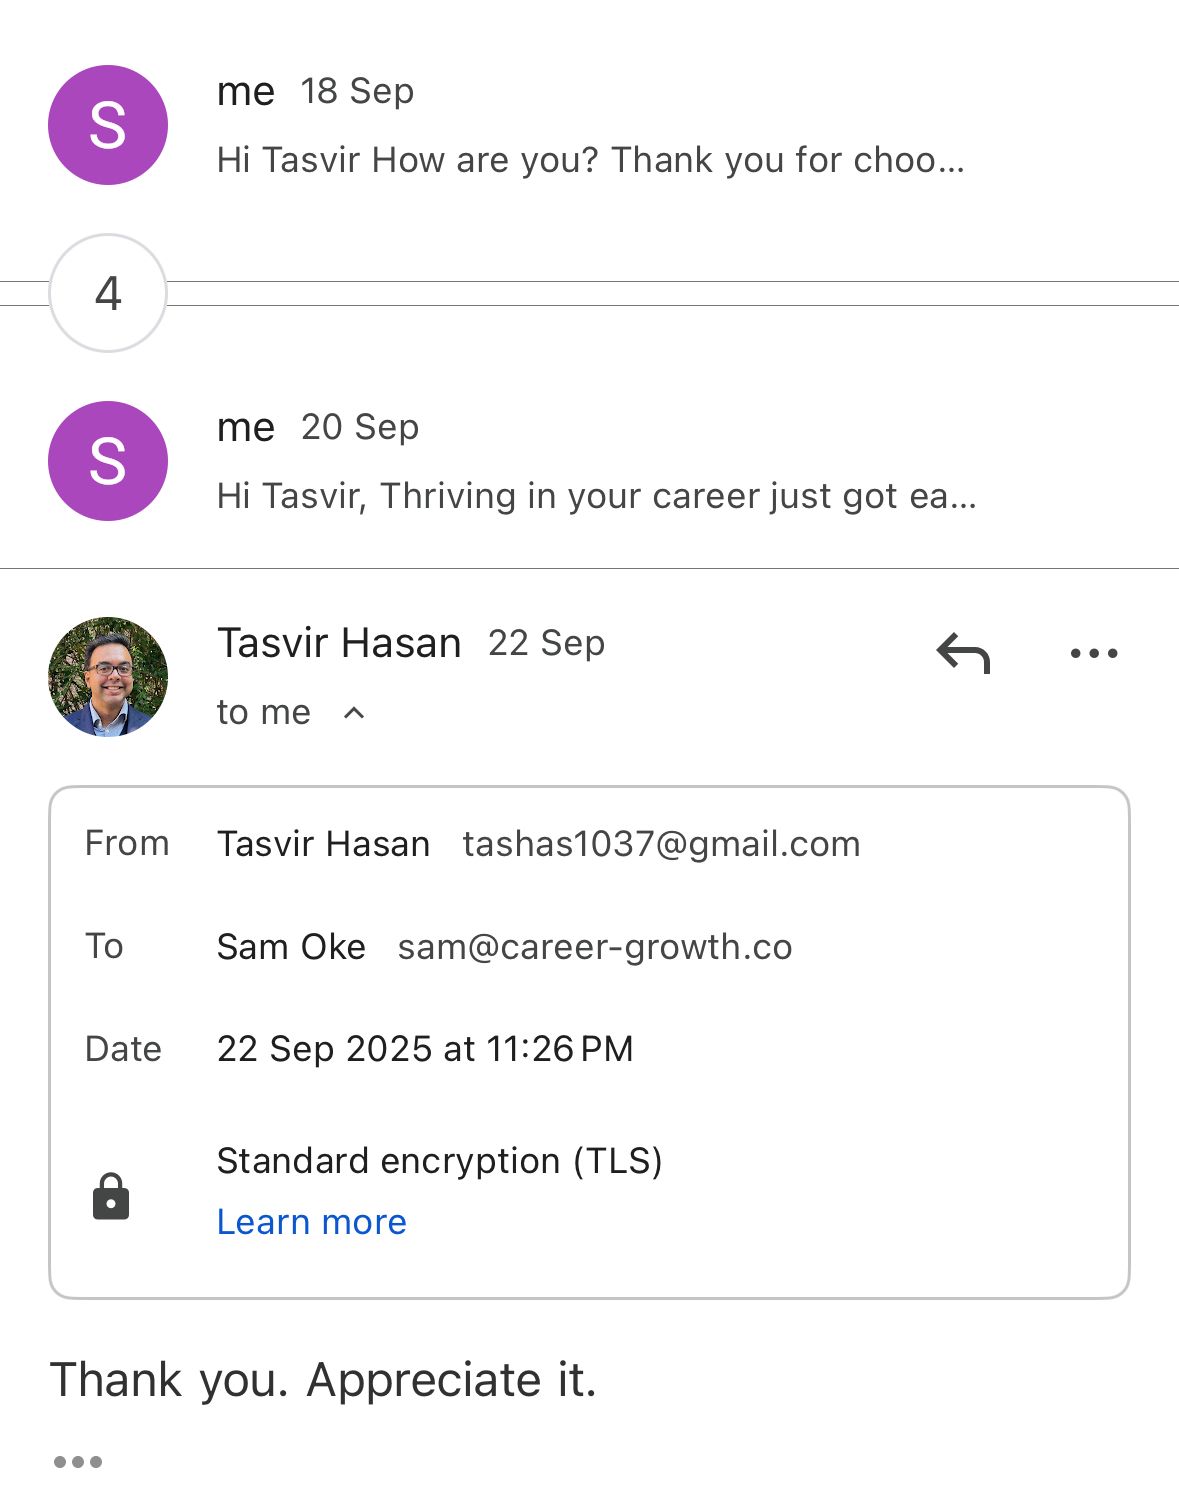Show trimmed content with gray ellipsis

pos(78,1462)
